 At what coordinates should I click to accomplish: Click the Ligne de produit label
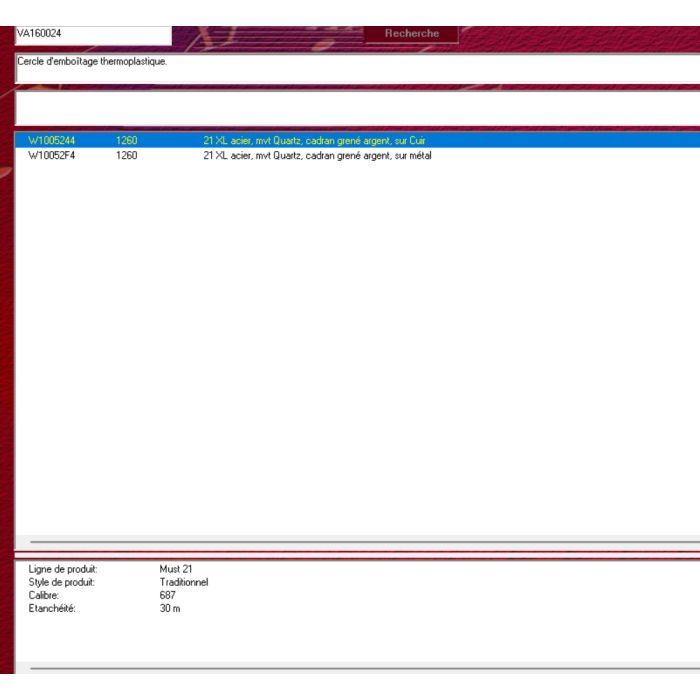pos(63,569)
